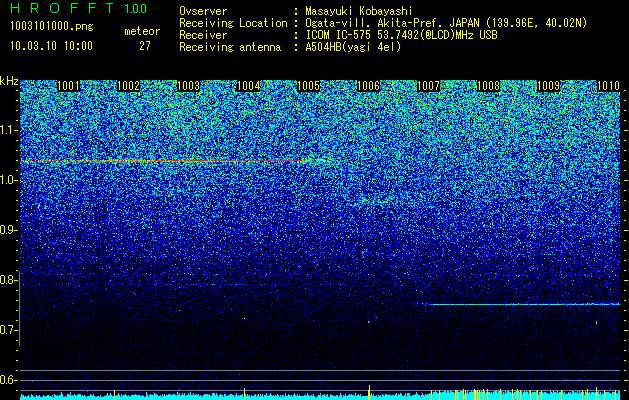Image resolution: width=629 pixels, height=400 pixels.
Task: Click the 1.1 frequency axis label
Action: coord(9,130)
